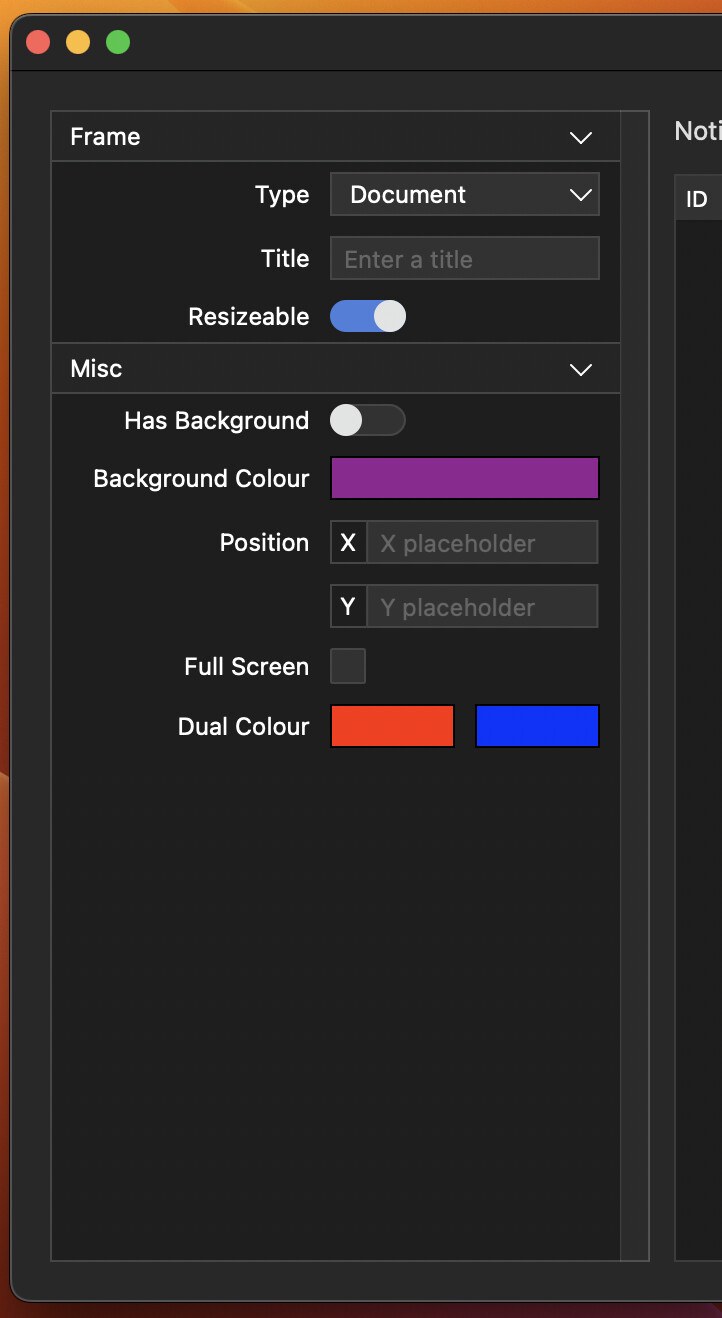722x1318 pixels.
Task: Click the green zoom window button
Action: (x=118, y=42)
